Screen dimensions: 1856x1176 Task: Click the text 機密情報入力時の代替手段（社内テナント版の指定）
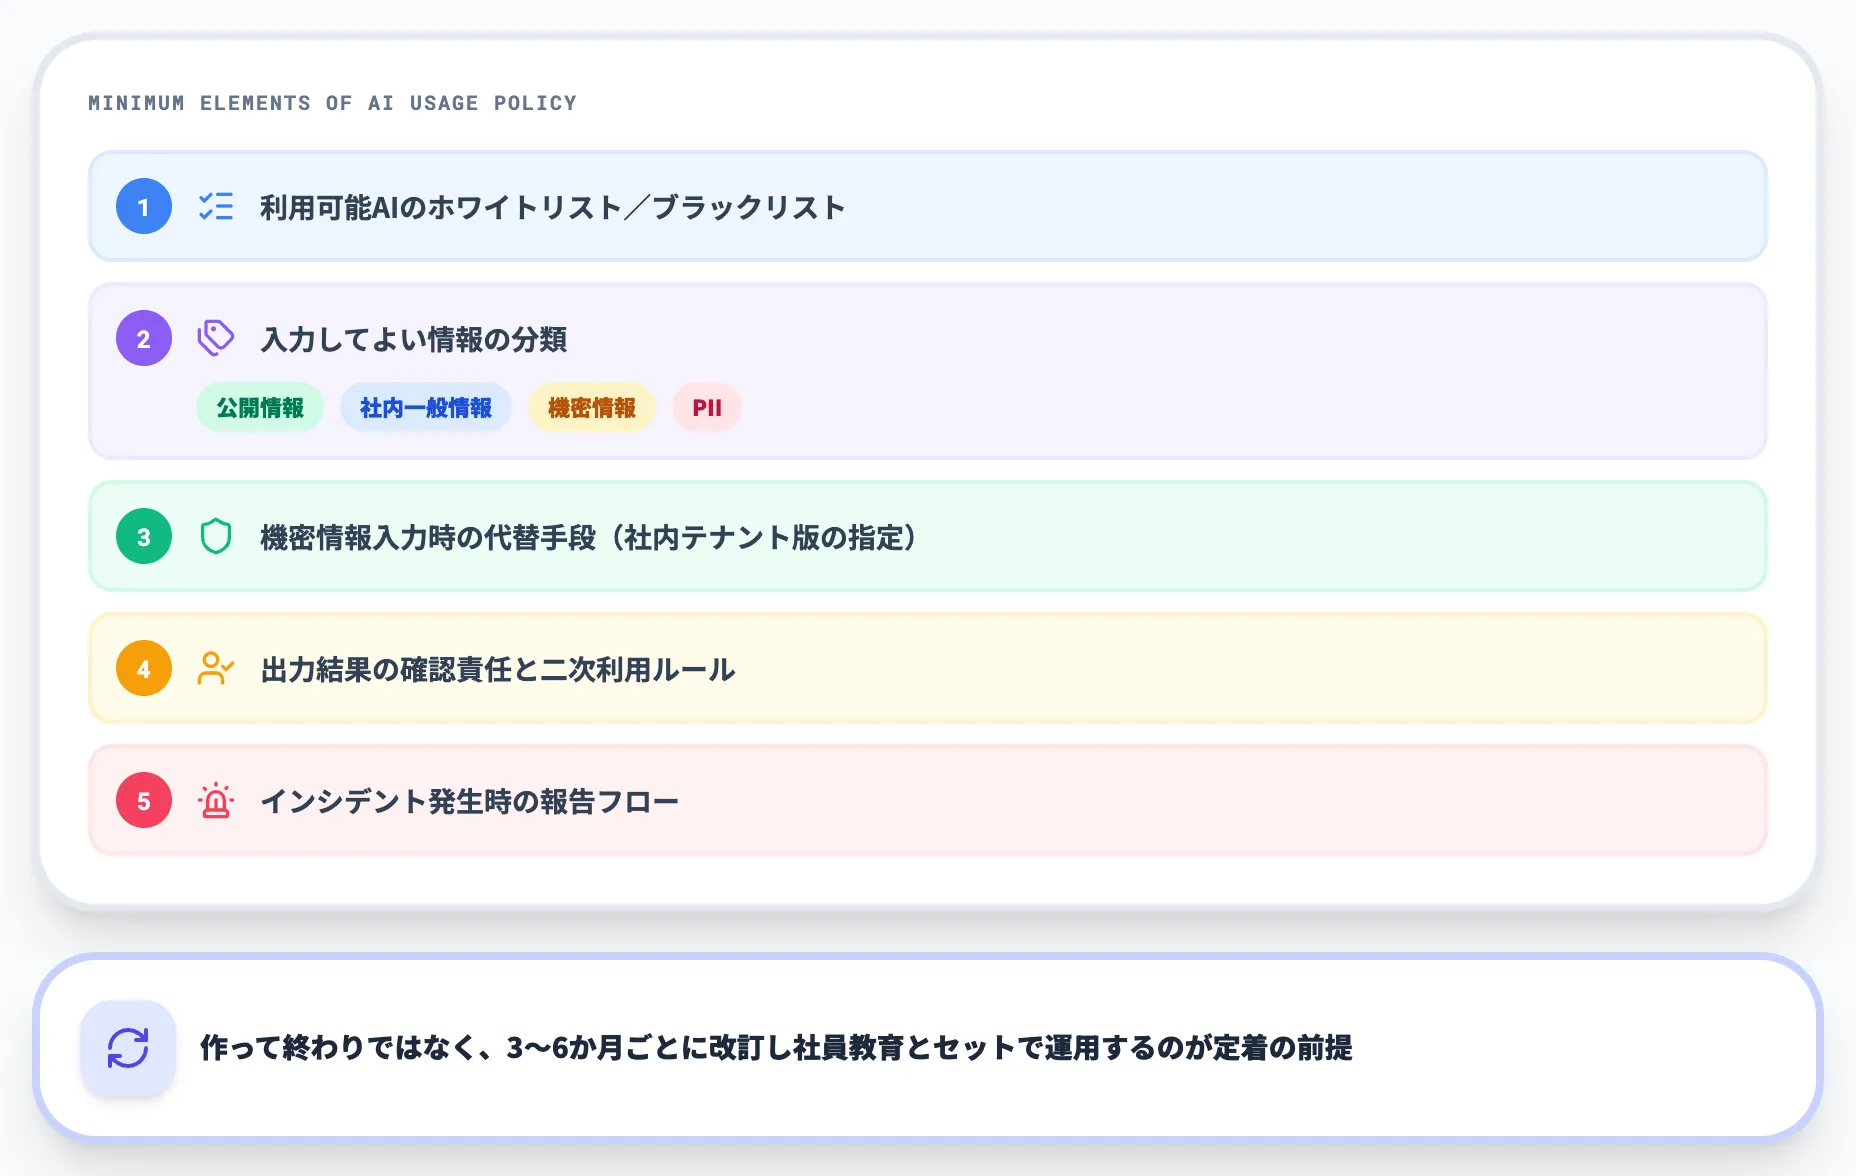pyautogui.click(x=588, y=537)
